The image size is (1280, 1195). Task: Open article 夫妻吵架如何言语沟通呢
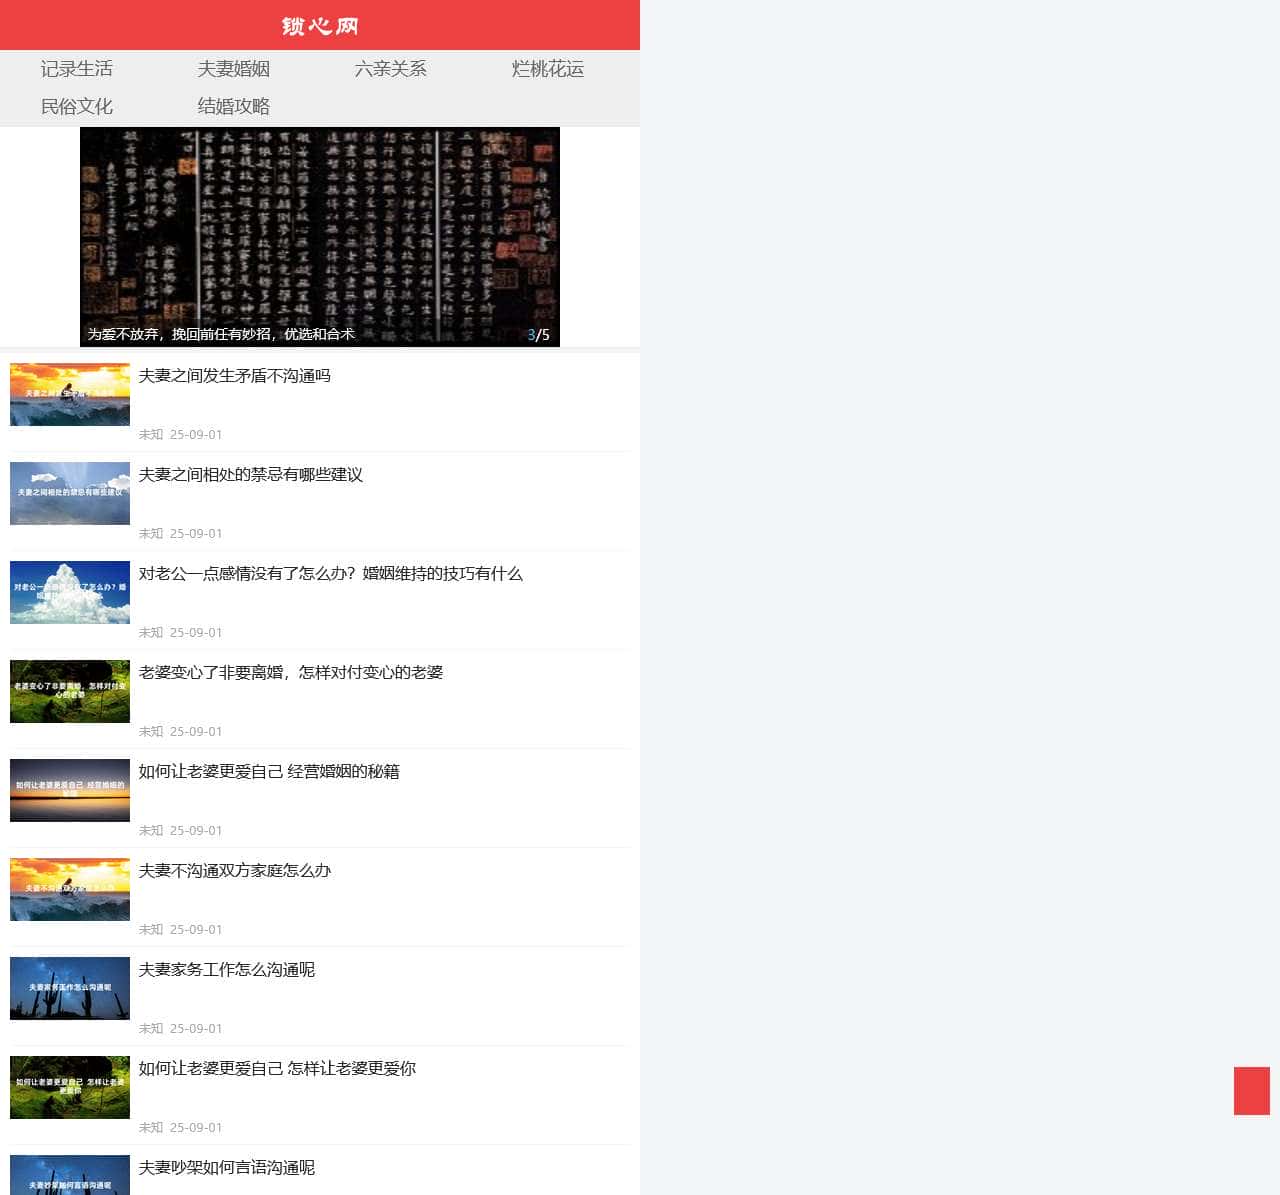(227, 1168)
